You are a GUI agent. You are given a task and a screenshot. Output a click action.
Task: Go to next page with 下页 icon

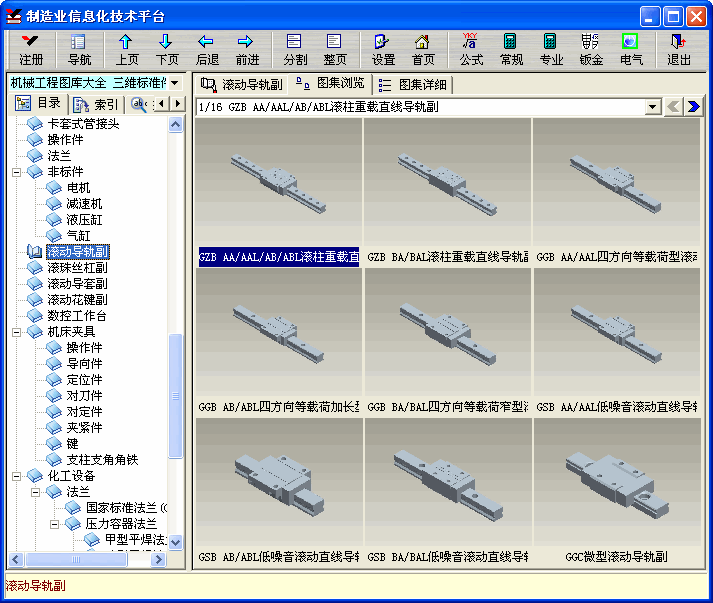[166, 49]
